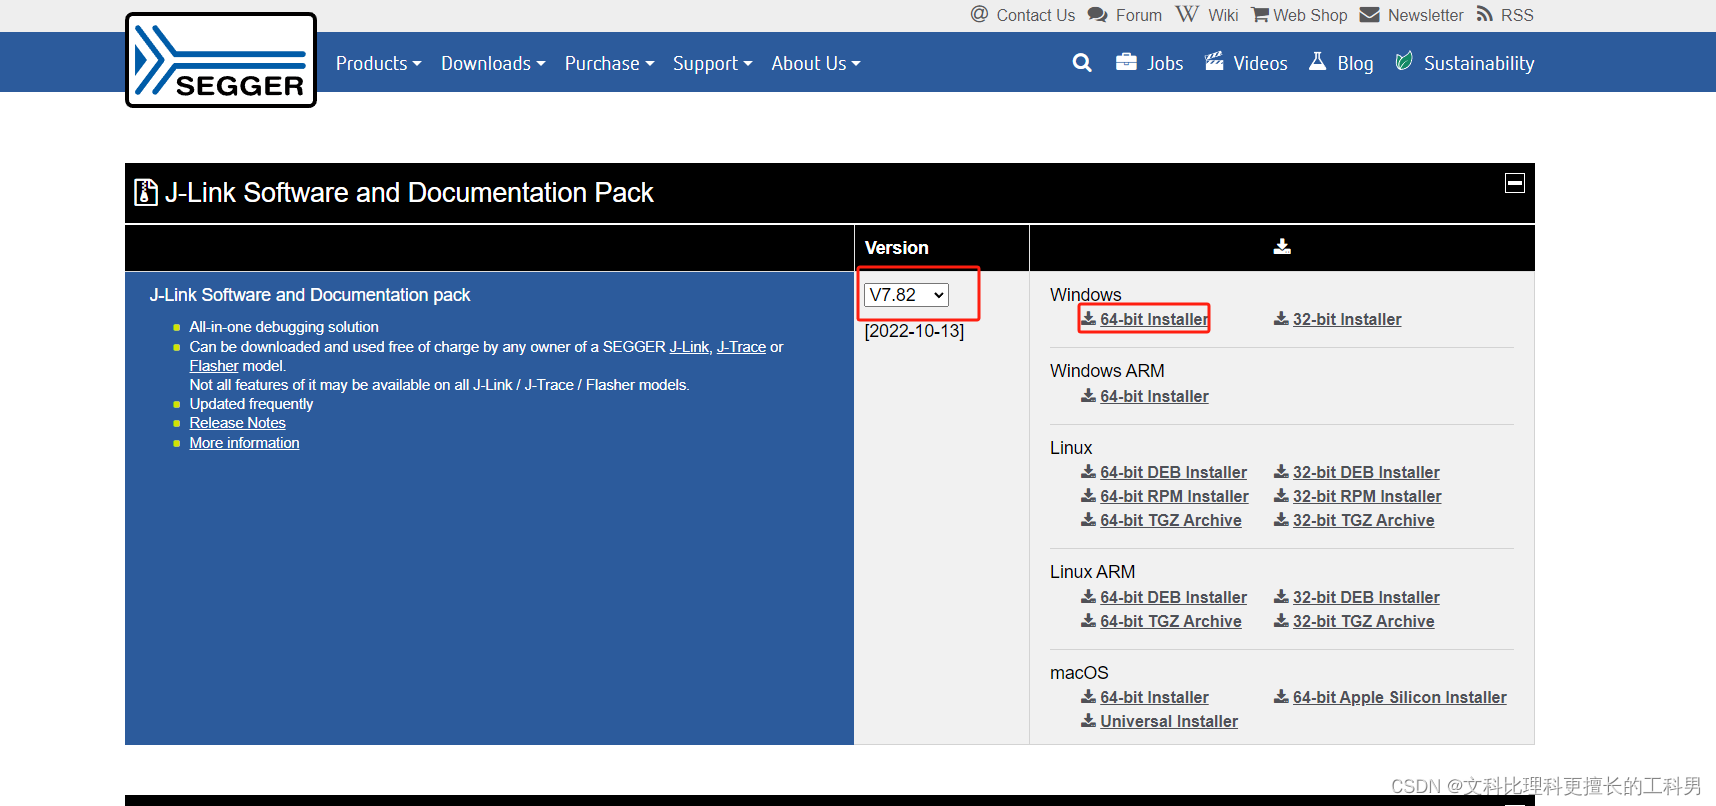The width and height of the screenshot is (1716, 806).
Task: Download Linux ARM 32-bit TGZ Archive
Action: pos(1363,621)
